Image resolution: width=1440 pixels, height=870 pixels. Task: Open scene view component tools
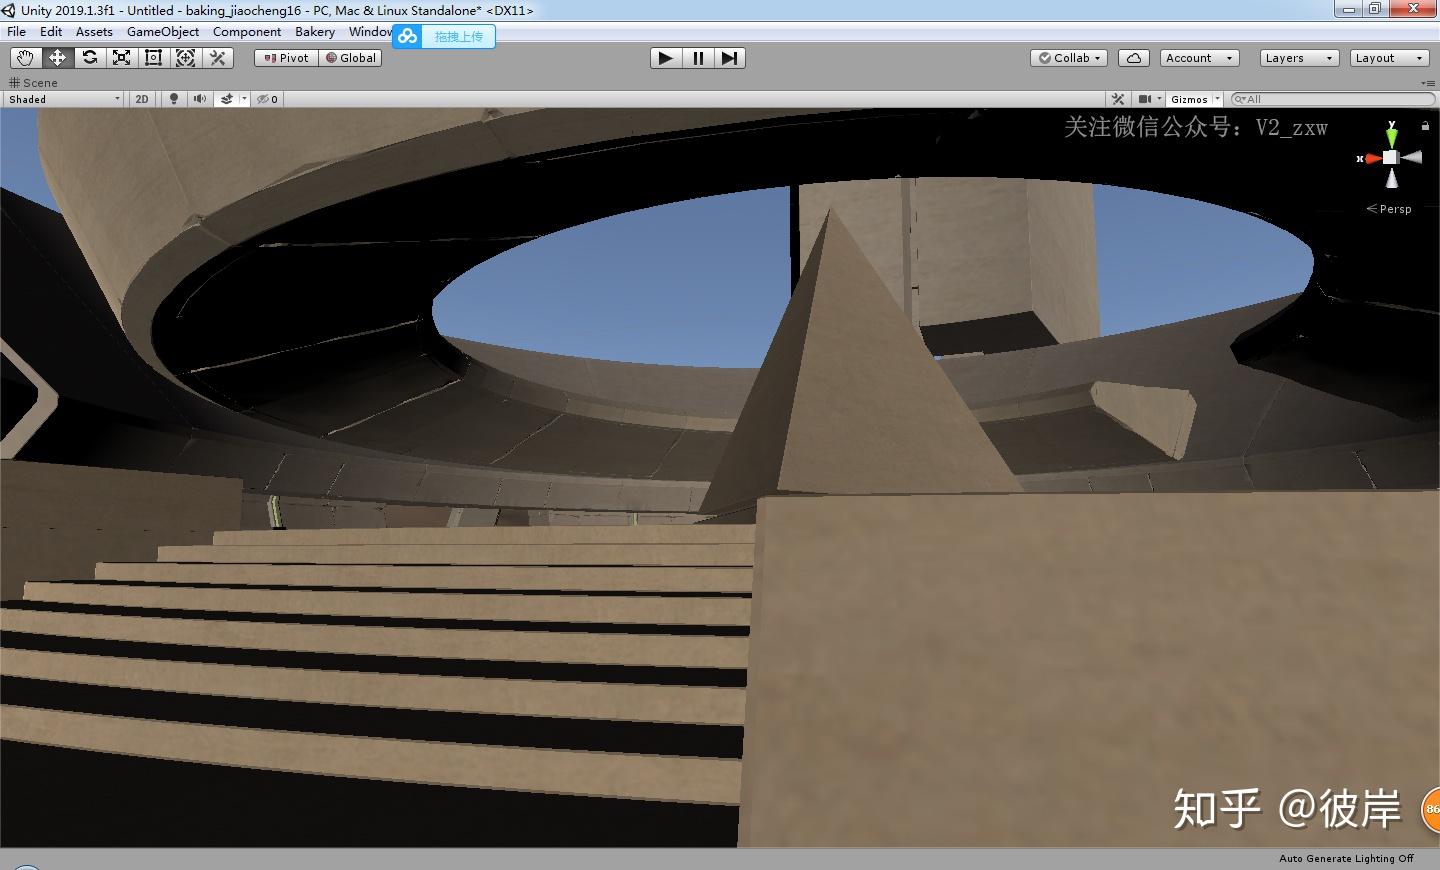tap(1118, 99)
